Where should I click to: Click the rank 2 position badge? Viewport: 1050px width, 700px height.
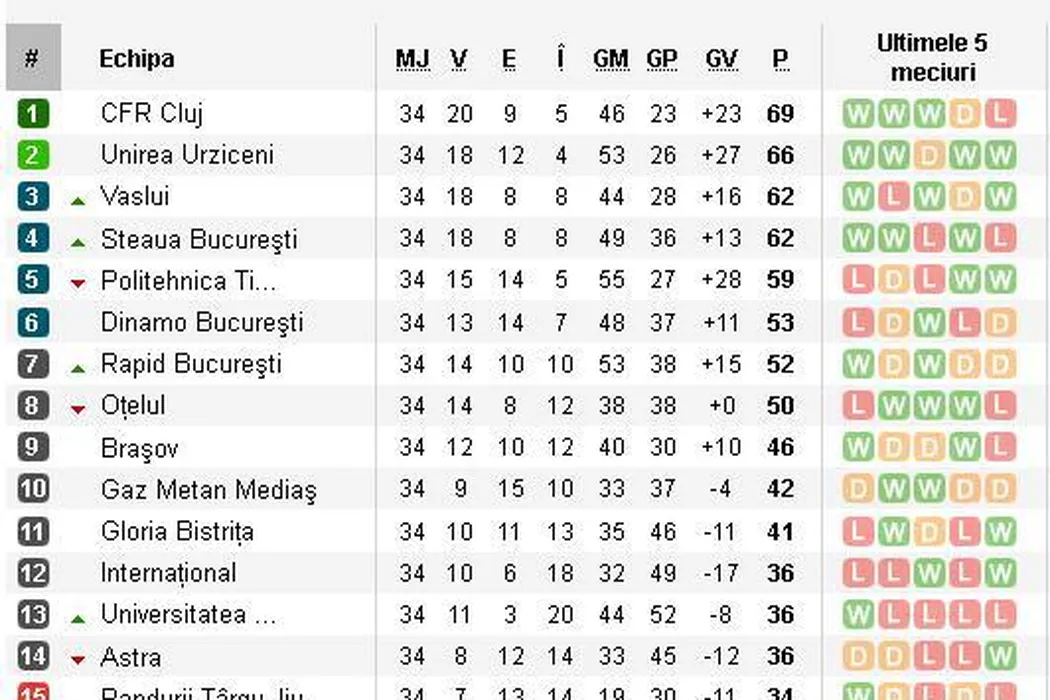[x=33, y=155]
